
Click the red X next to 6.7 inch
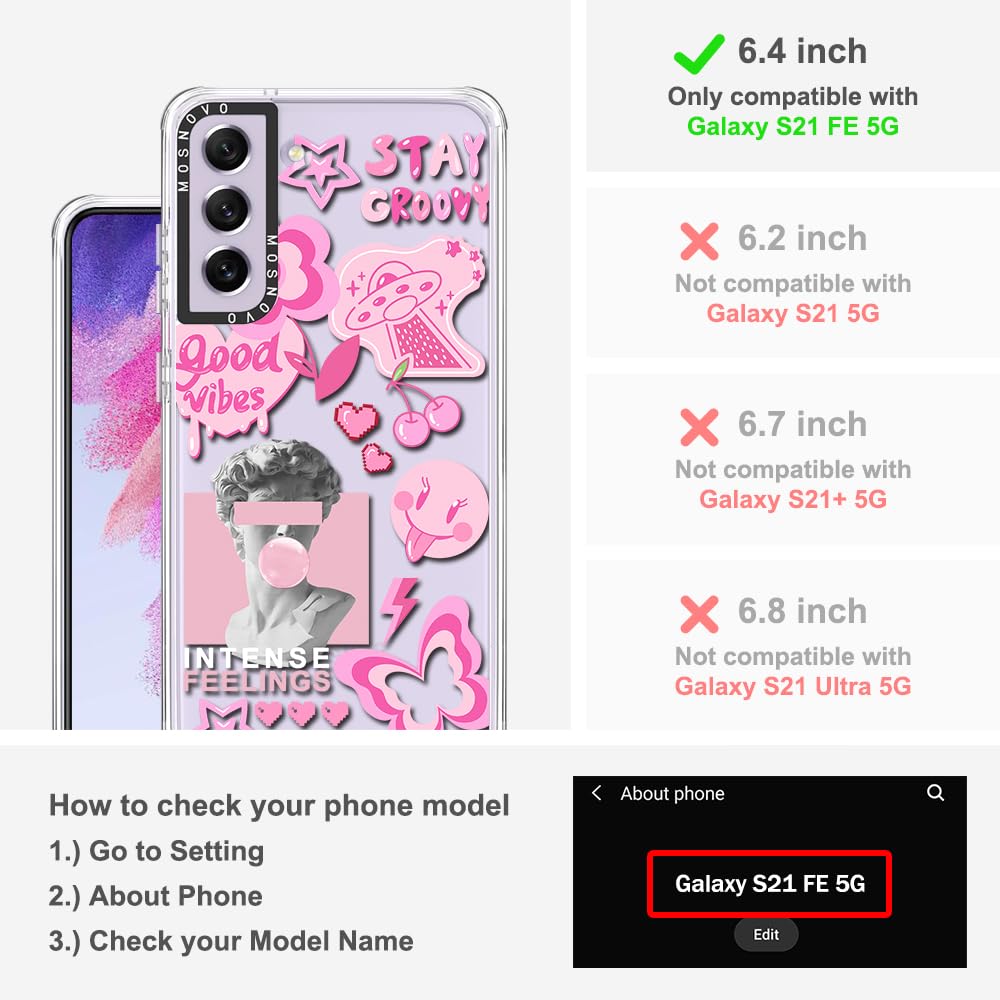point(700,427)
